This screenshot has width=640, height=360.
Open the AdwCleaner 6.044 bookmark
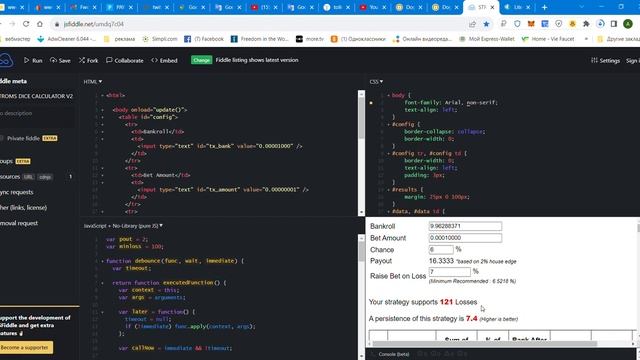67,39
